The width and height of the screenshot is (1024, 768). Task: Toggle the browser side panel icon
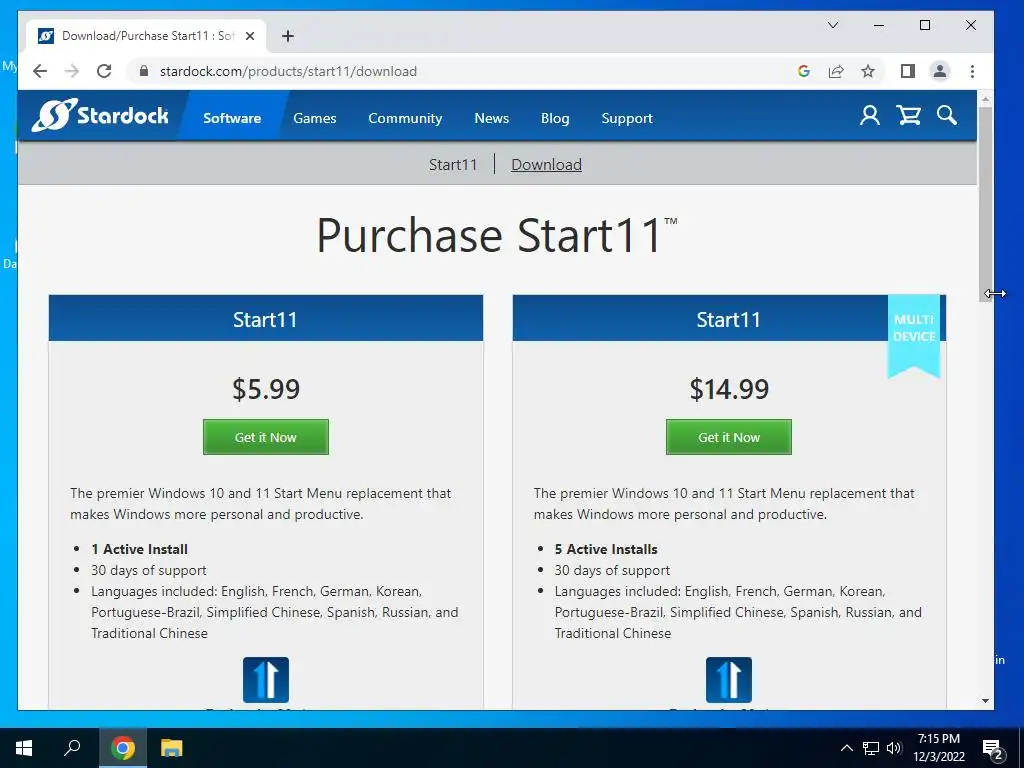pos(908,71)
